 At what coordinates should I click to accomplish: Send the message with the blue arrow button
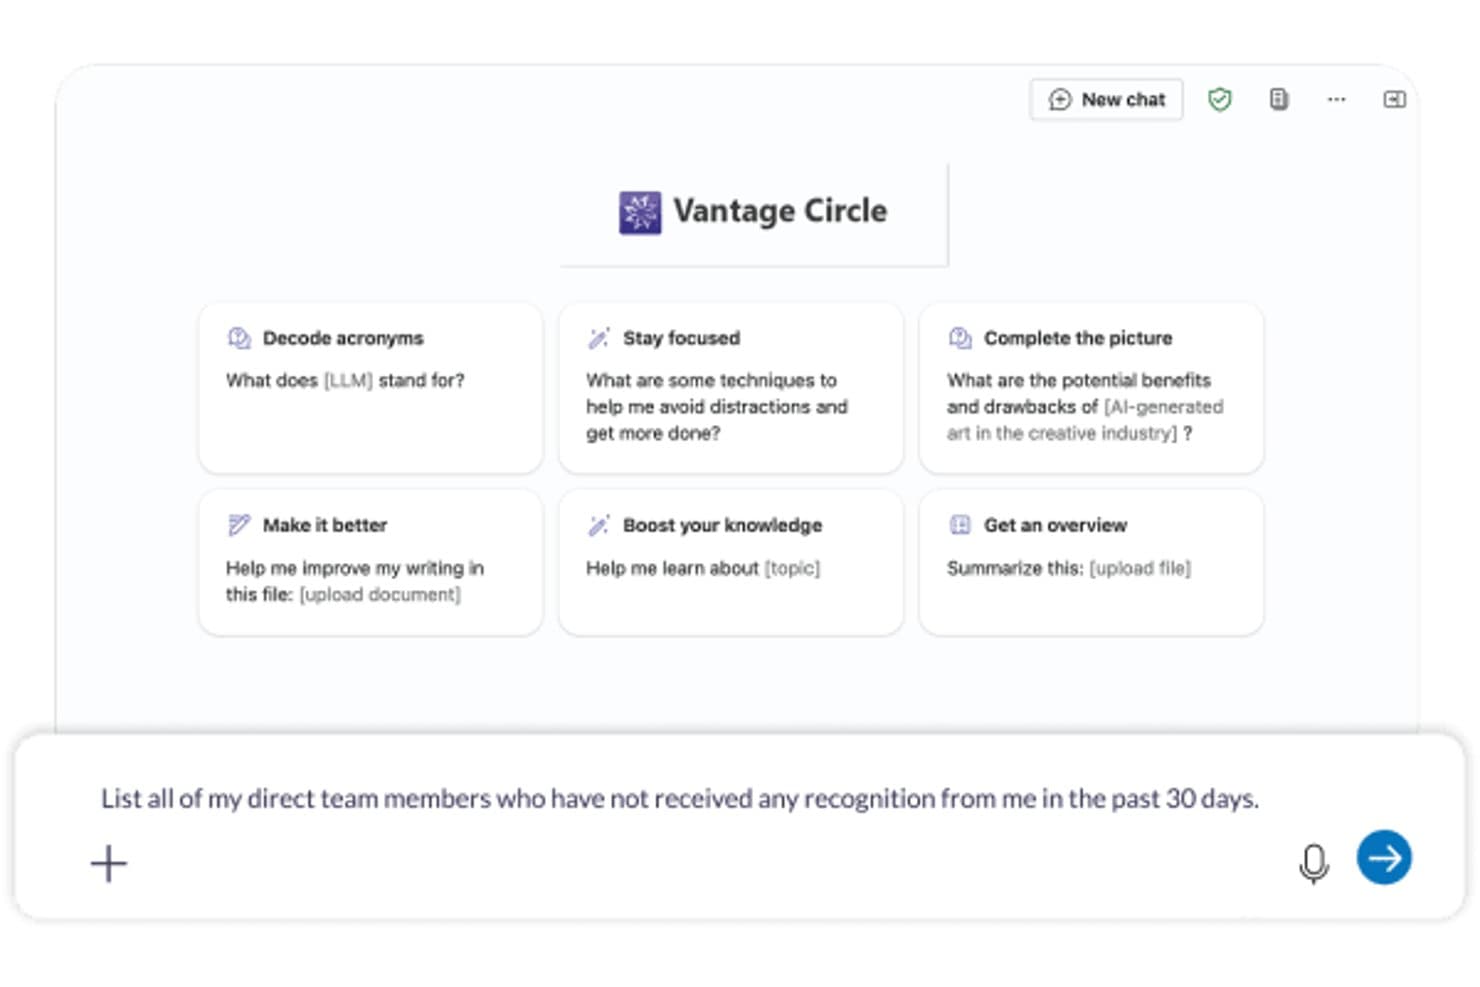point(1384,858)
